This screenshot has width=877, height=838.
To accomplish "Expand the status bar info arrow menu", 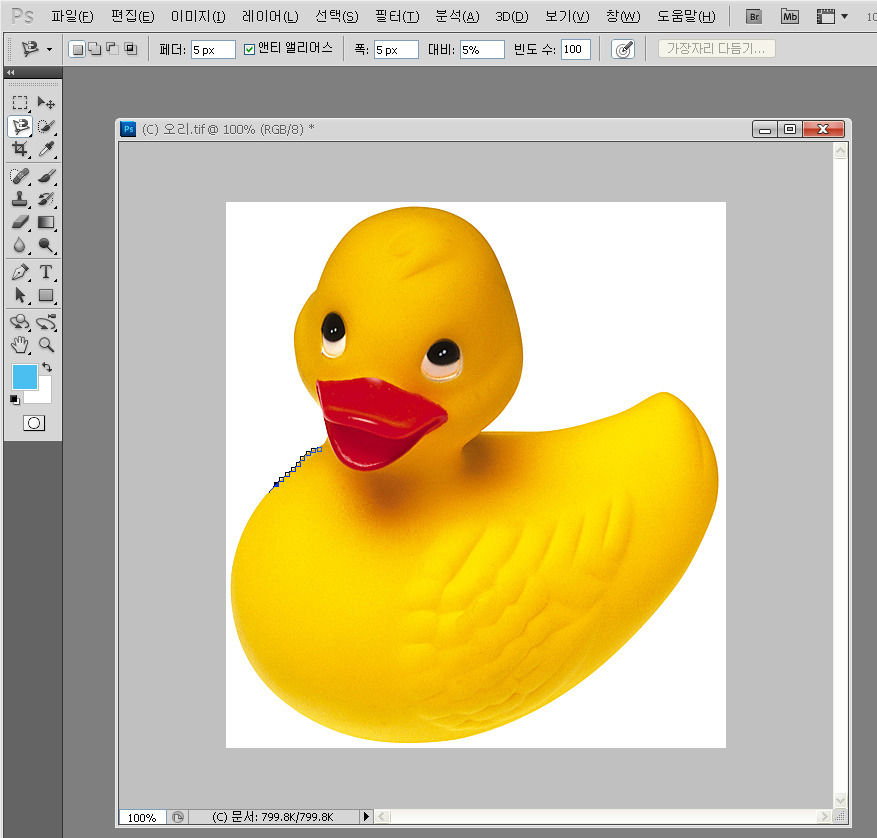I will pos(365,817).
